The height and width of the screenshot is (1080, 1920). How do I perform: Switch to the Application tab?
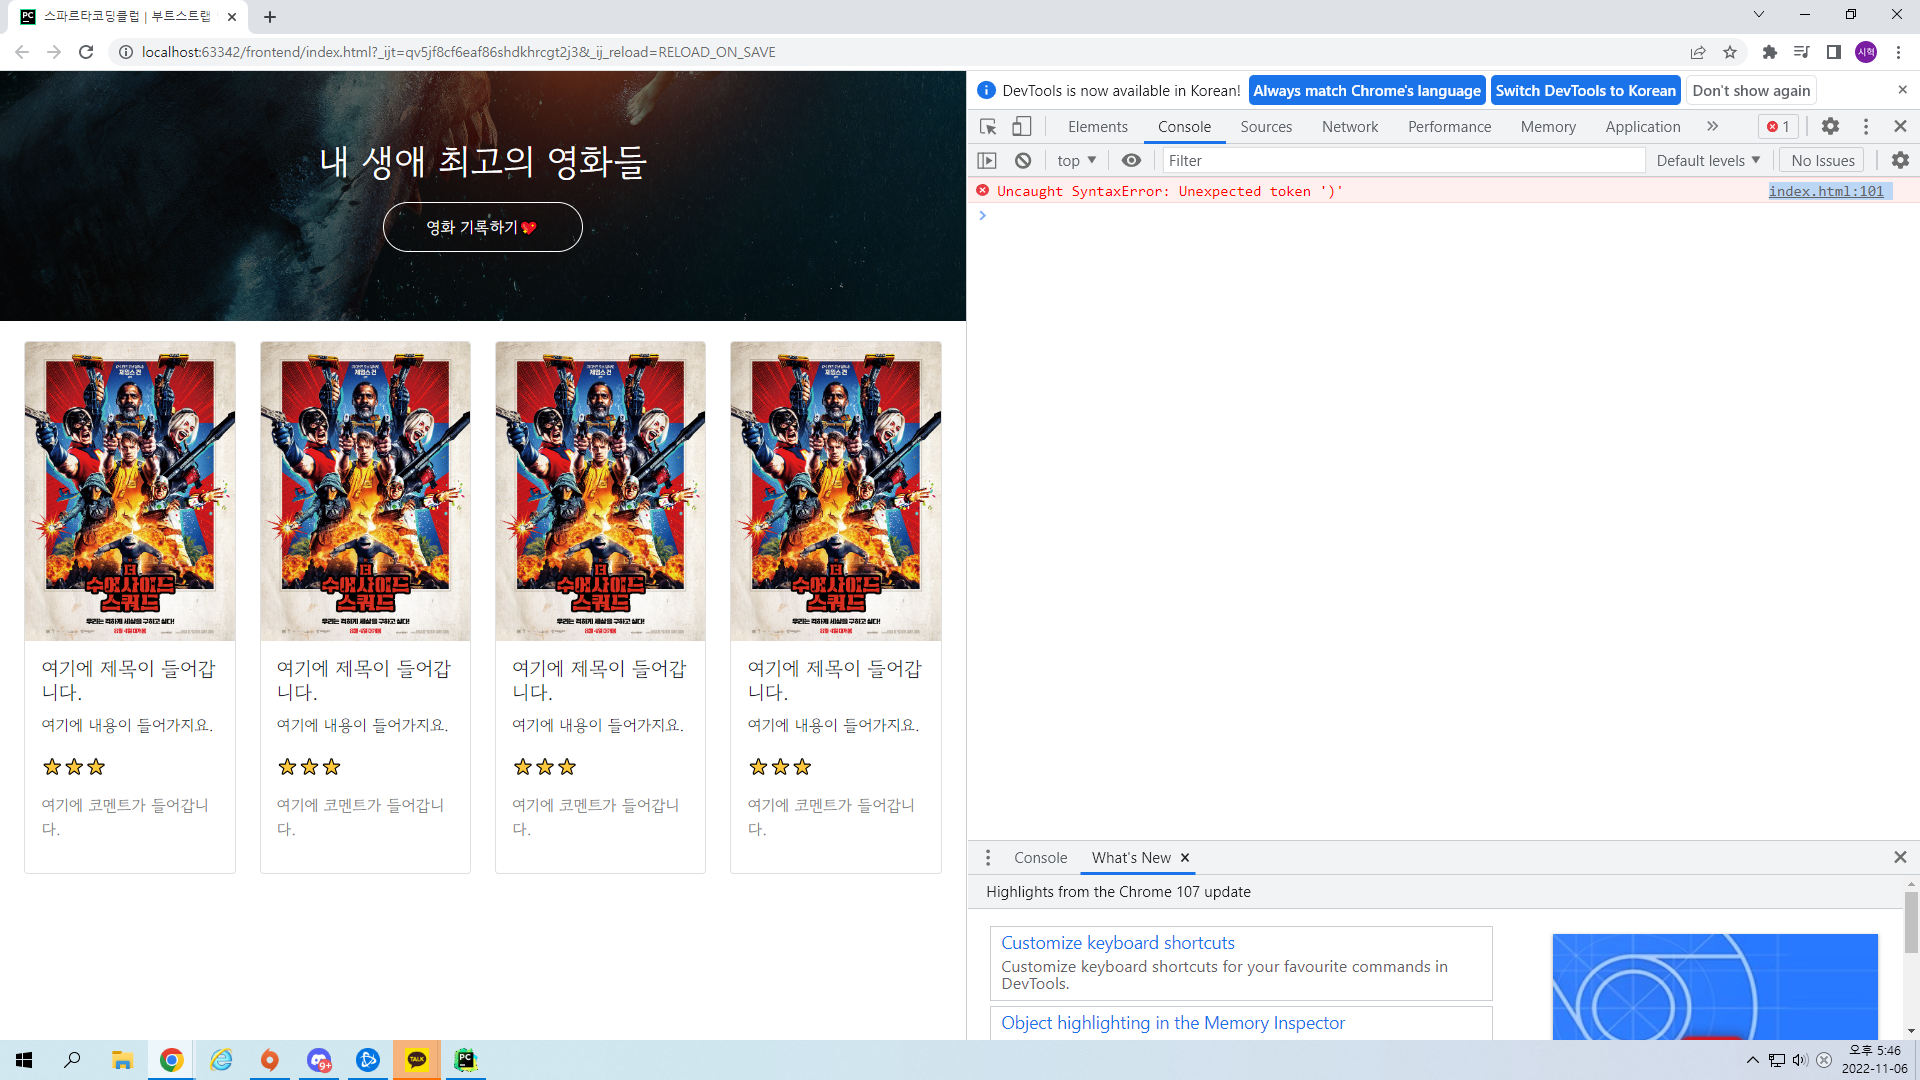pos(1642,127)
